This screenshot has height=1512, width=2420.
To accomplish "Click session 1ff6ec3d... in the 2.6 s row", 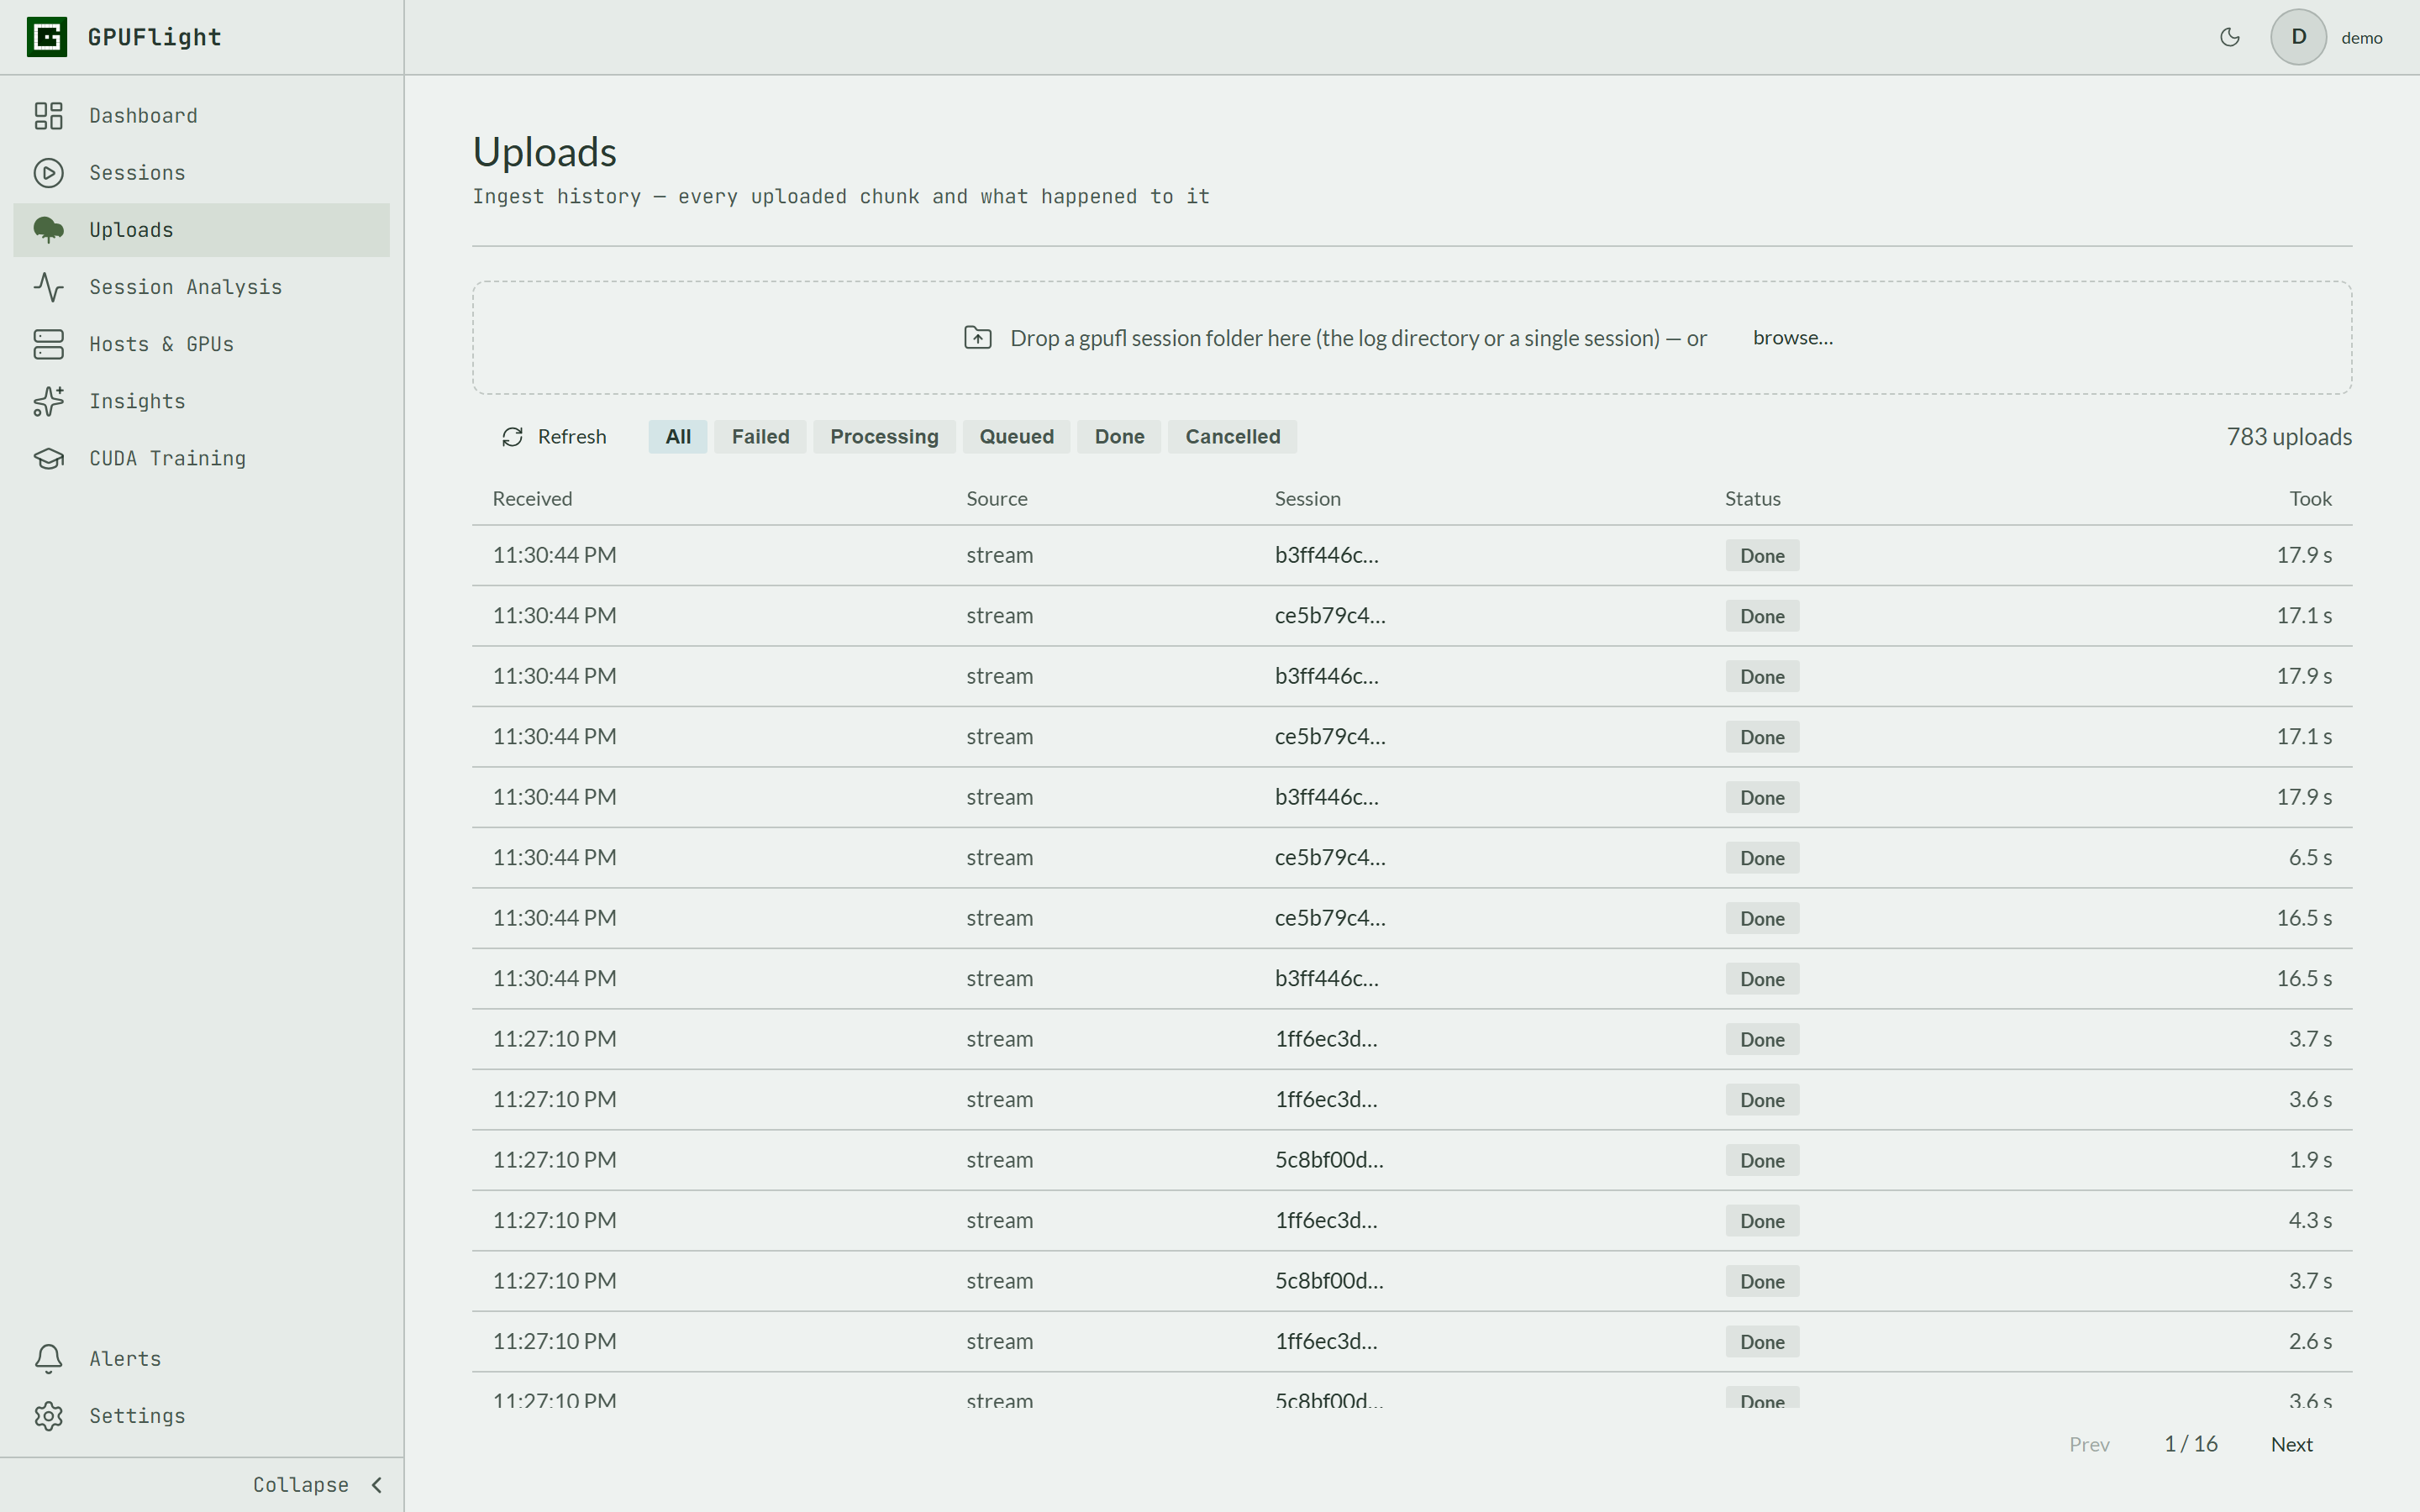I will coord(1326,1342).
